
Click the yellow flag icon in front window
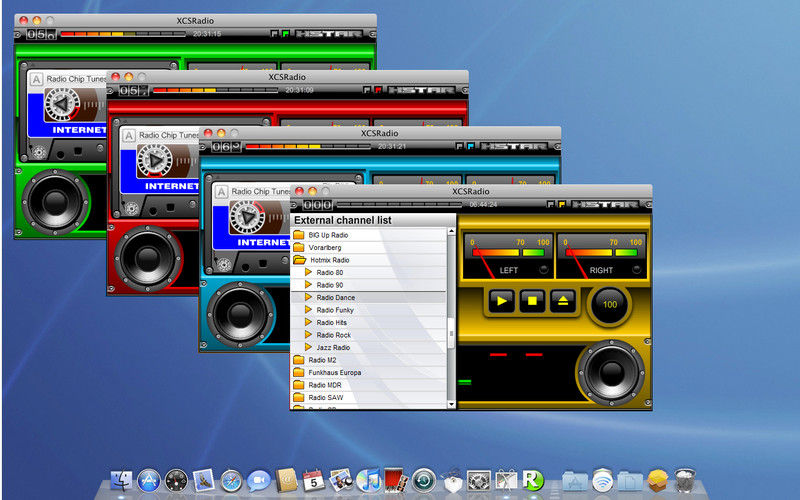click(x=561, y=205)
